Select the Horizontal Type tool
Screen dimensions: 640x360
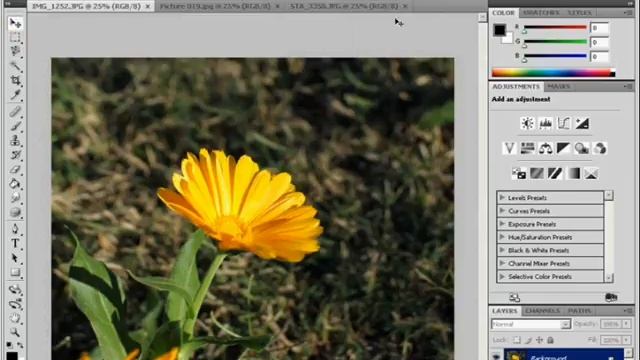tap(15, 243)
